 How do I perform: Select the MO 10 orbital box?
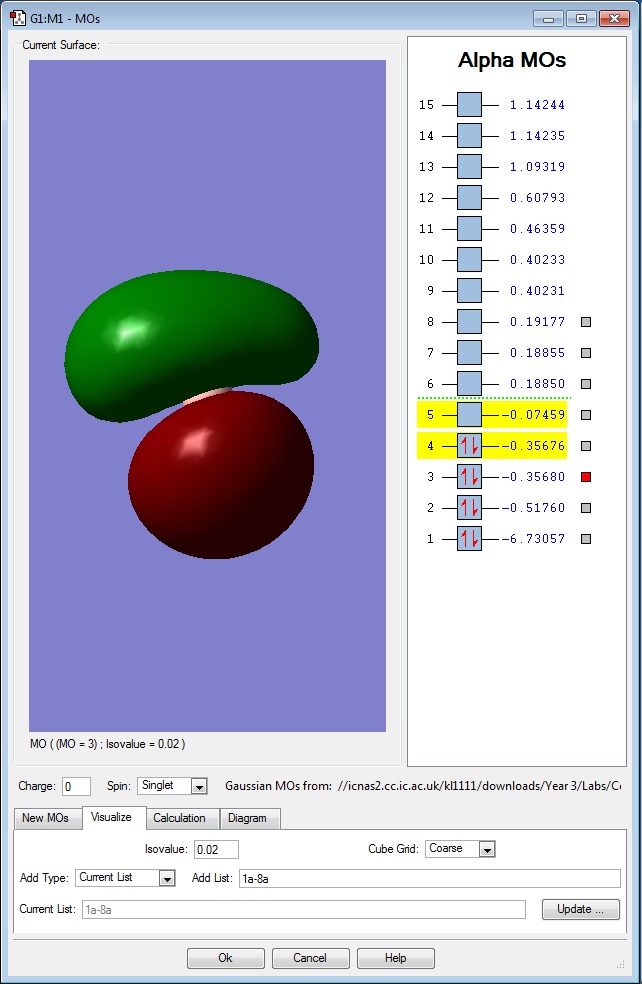point(469,260)
